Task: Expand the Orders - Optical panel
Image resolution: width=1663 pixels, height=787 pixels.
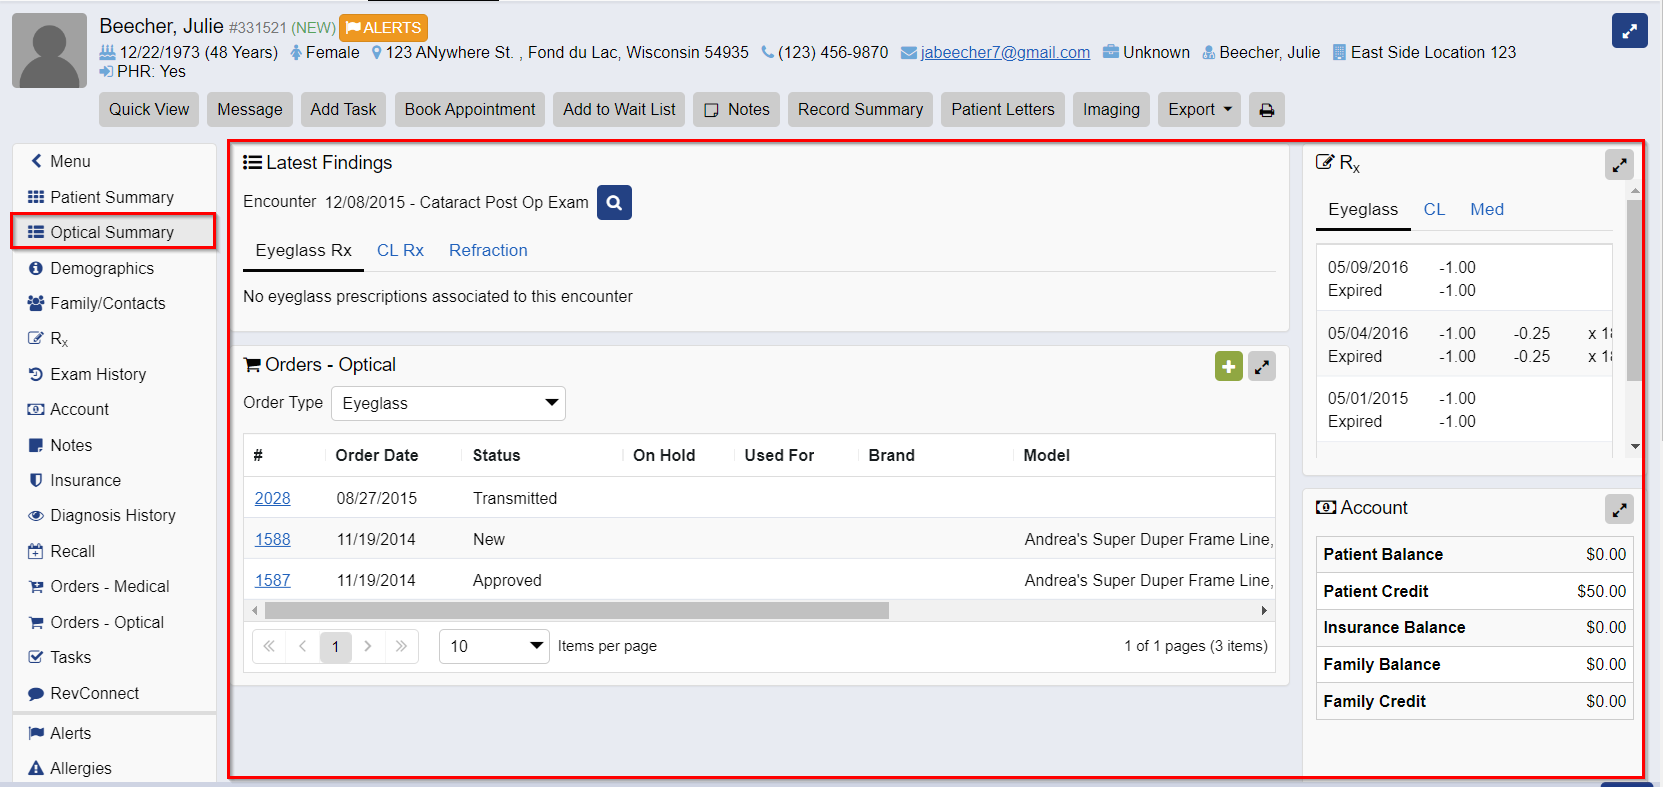Action: tap(1262, 367)
